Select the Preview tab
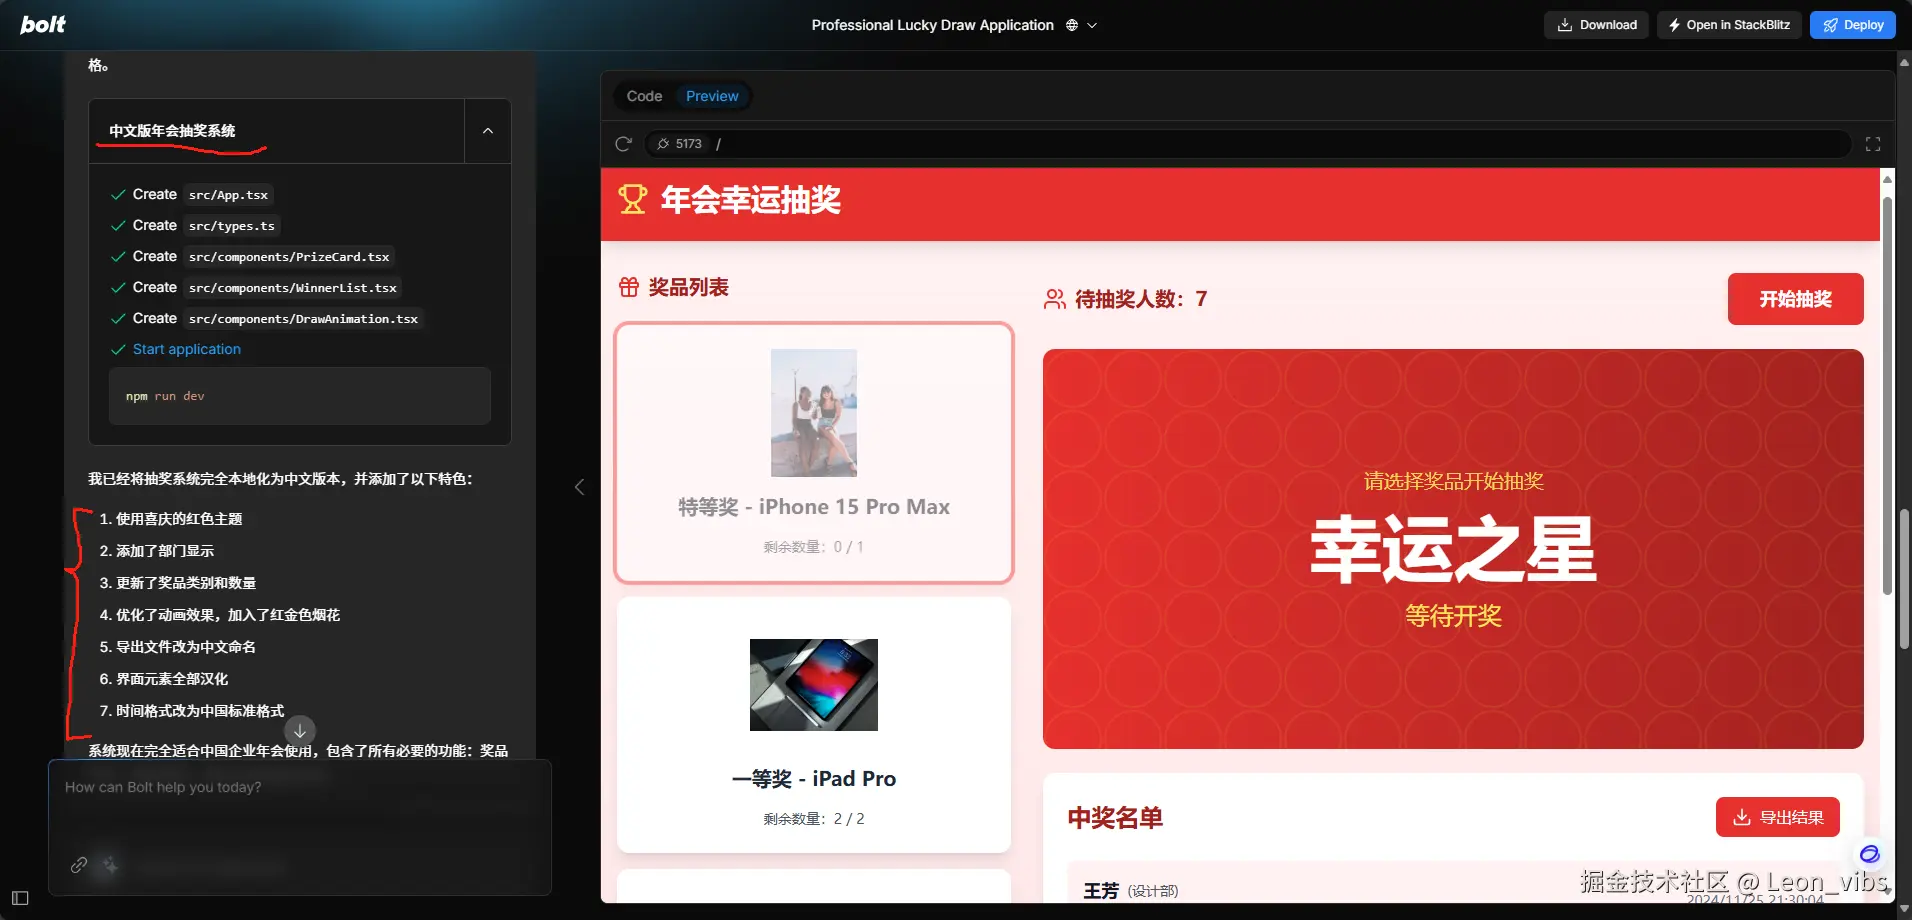Screen dimensions: 1912x920 point(712,95)
